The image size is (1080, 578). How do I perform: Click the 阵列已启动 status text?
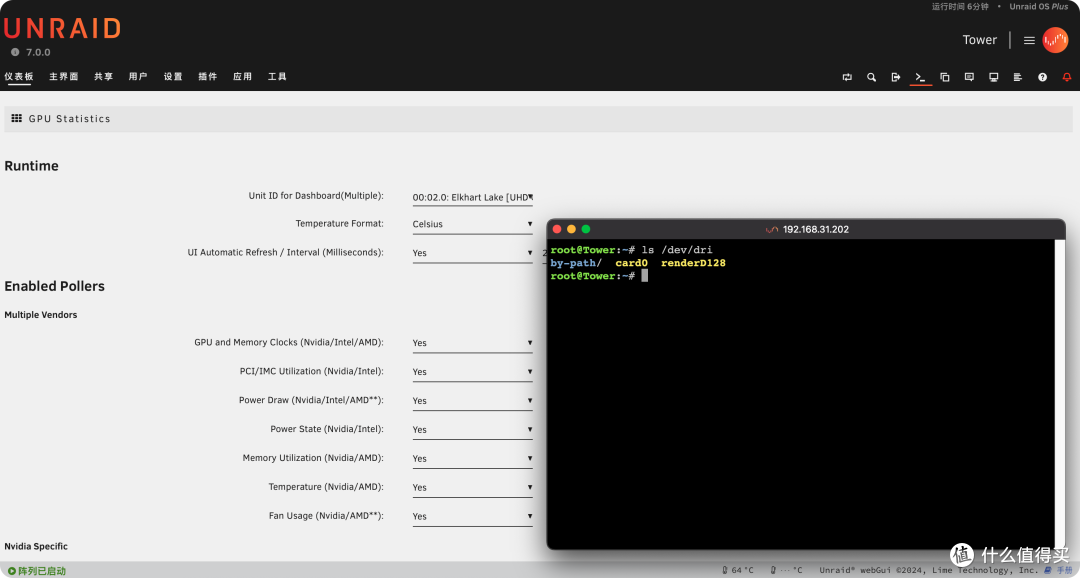point(42,571)
